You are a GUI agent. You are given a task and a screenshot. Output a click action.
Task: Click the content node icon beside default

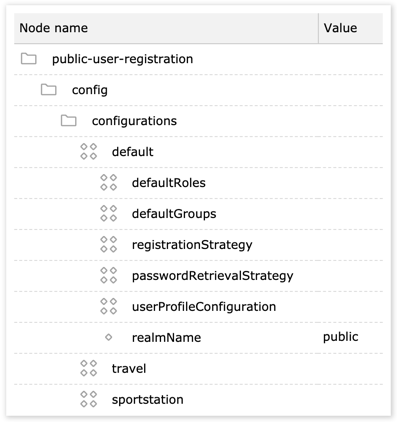[x=89, y=152]
